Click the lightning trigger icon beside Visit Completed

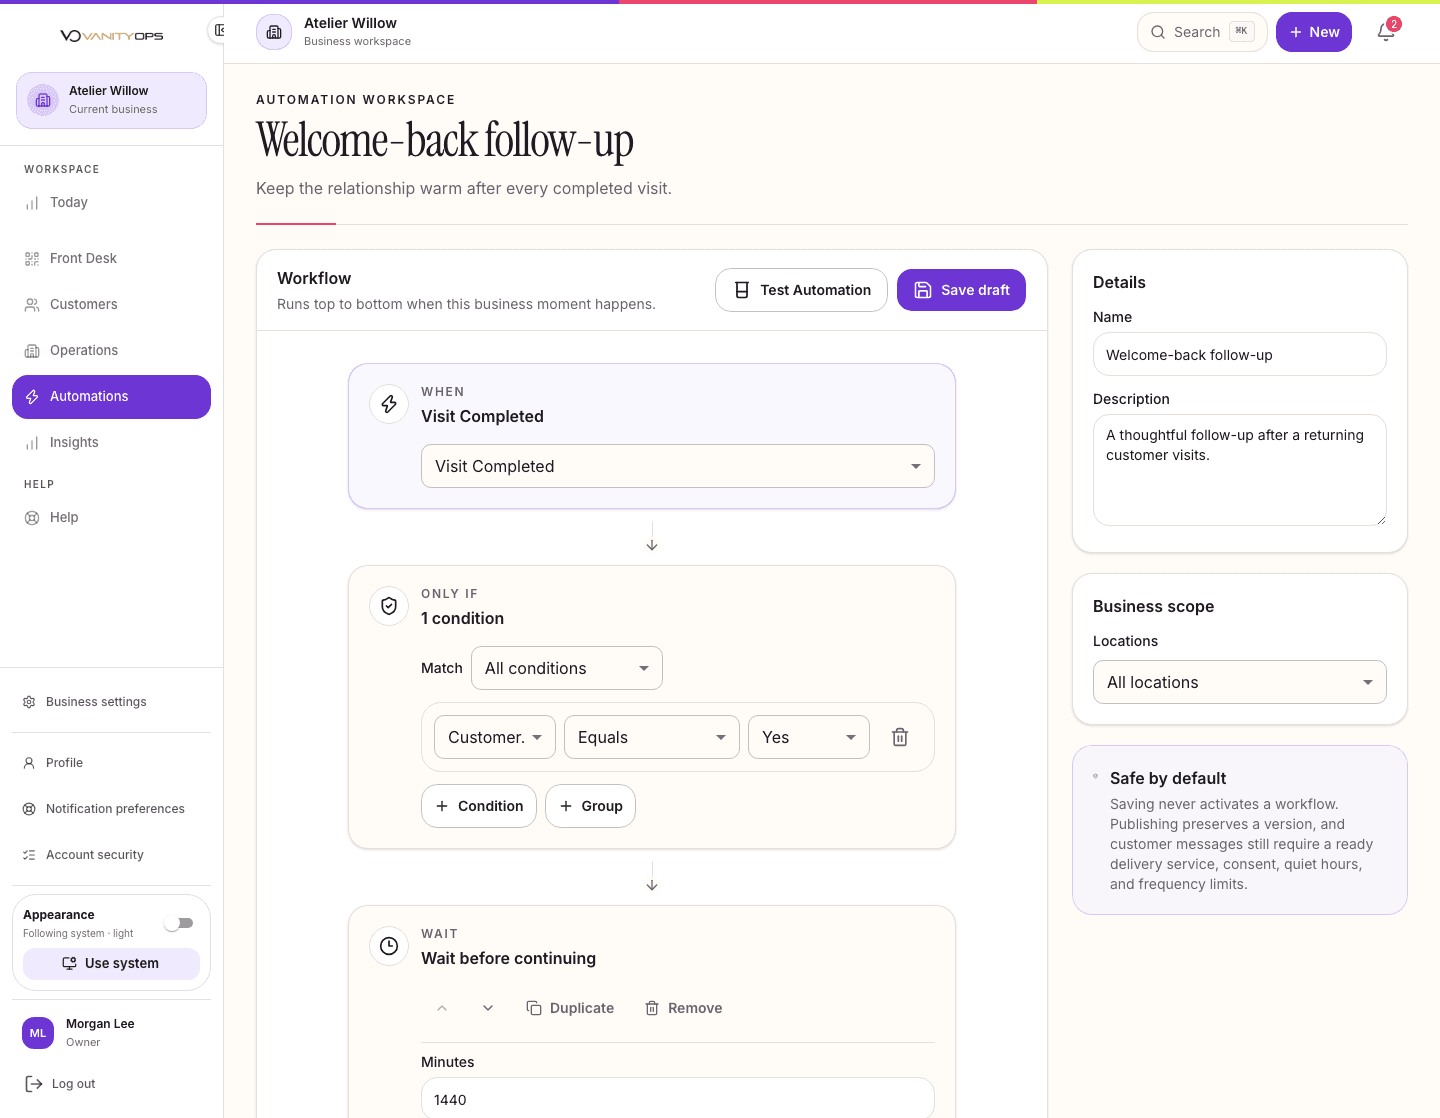[389, 404]
